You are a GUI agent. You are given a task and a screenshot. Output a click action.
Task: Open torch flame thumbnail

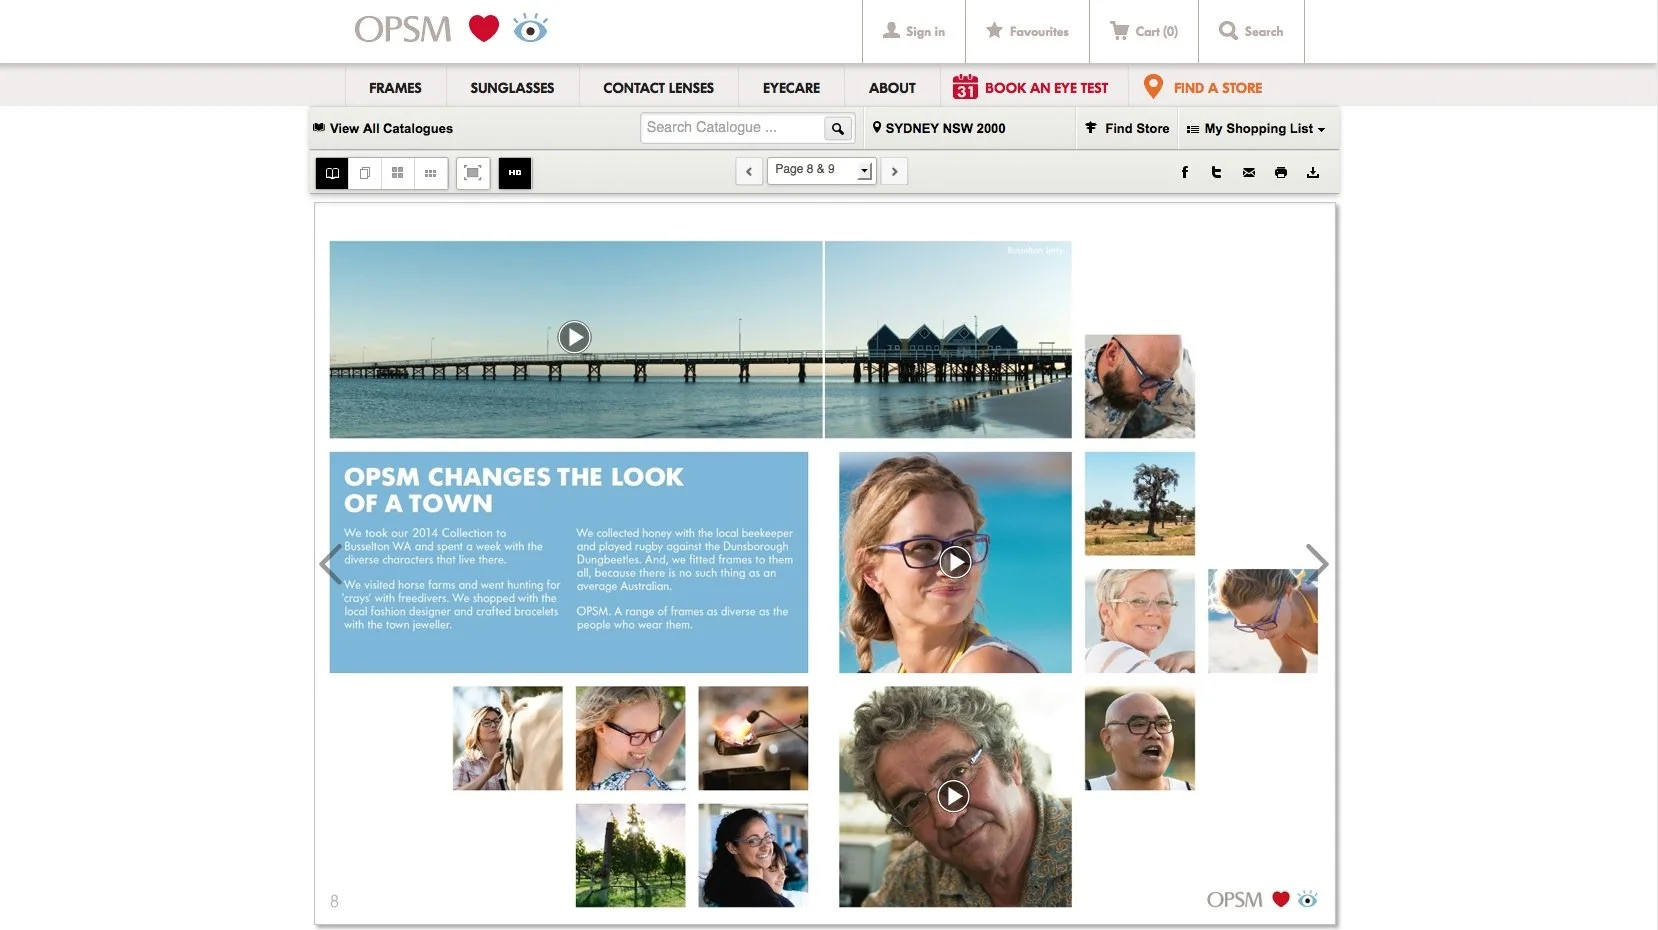(x=753, y=738)
